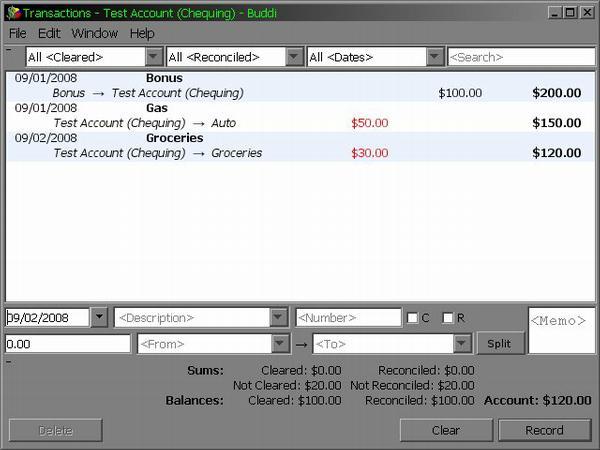Open the File menu
This screenshot has width=600, height=450.
pos(17,33)
